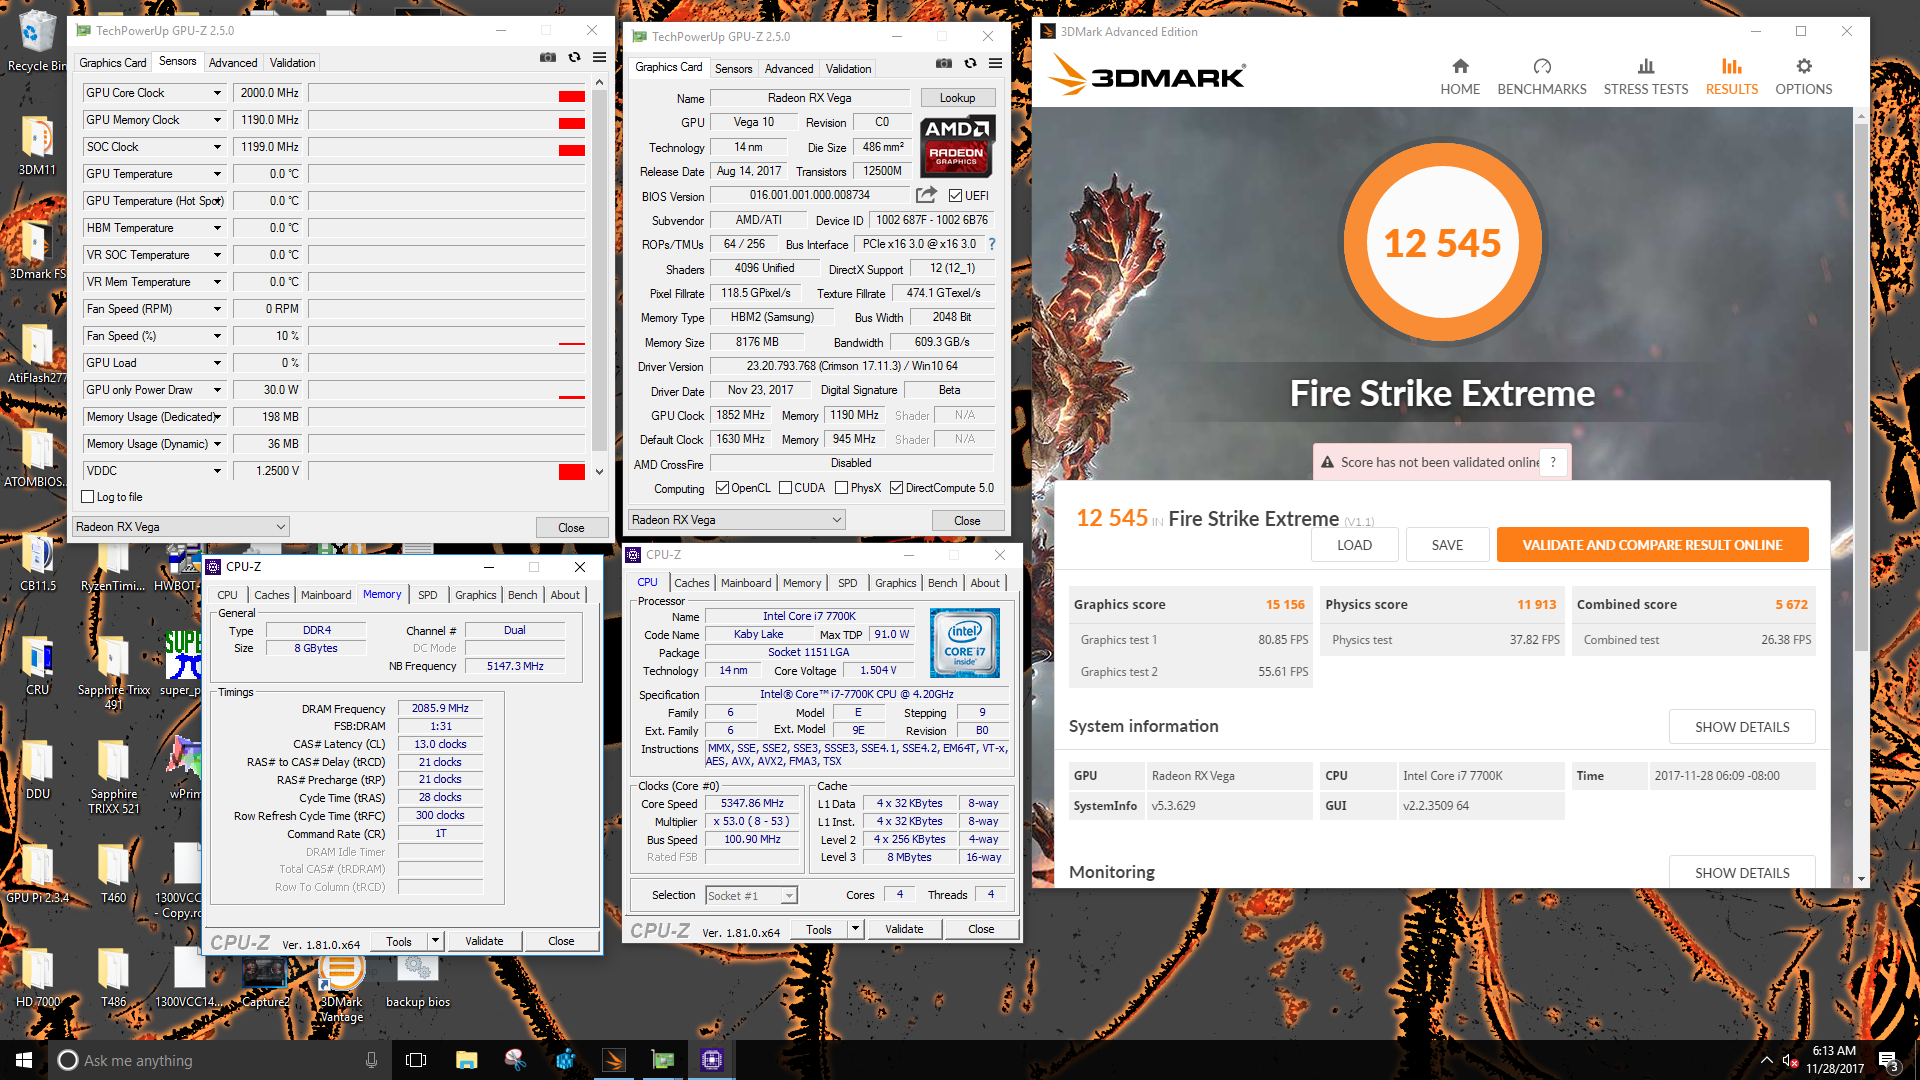Go to STRESS TESTS in 3DMark
The height and width of the screenshot is (1080, 1920).
tap(1645, 77)
